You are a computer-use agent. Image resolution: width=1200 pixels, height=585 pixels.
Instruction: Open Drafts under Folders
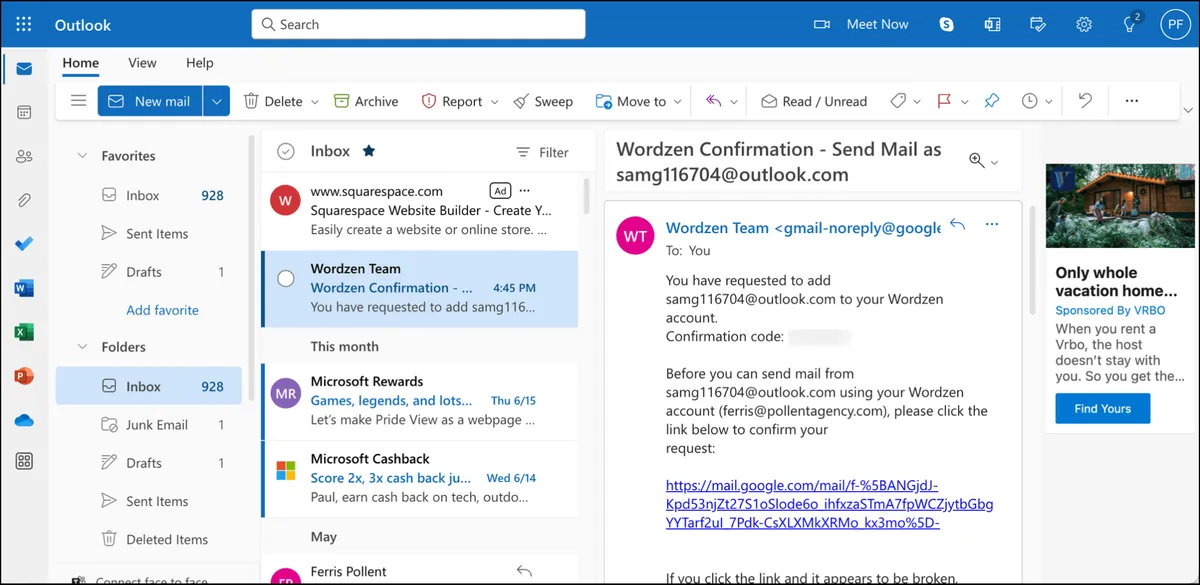(x=149, y=463)
